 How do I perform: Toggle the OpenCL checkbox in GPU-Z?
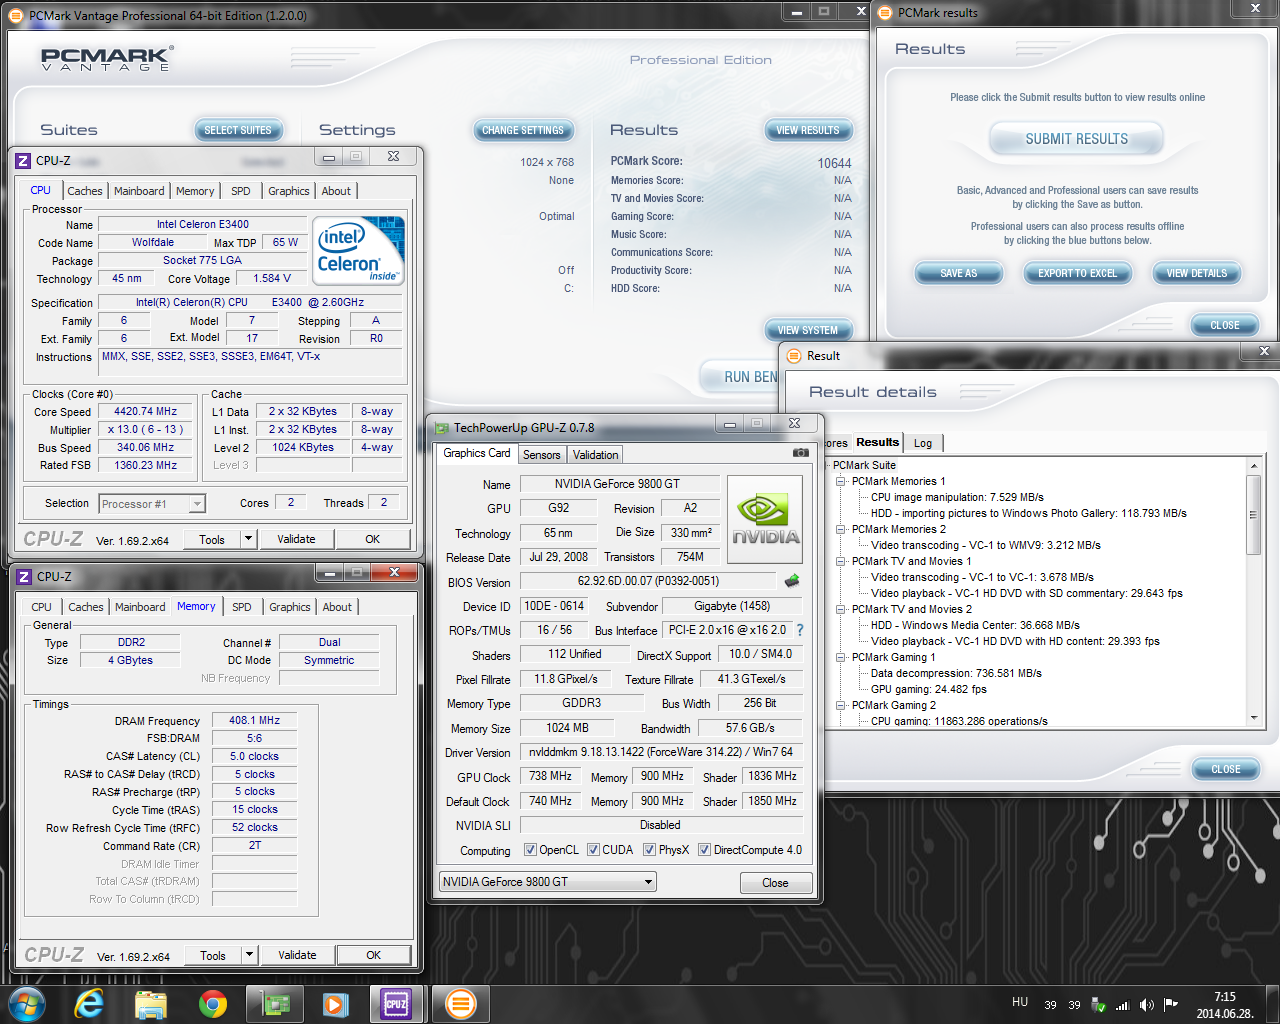tap(530, 850)
